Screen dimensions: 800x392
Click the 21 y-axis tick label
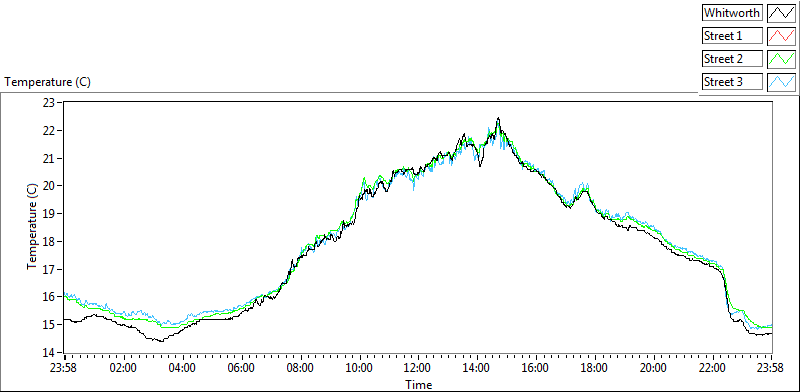(x=48, y=158)
